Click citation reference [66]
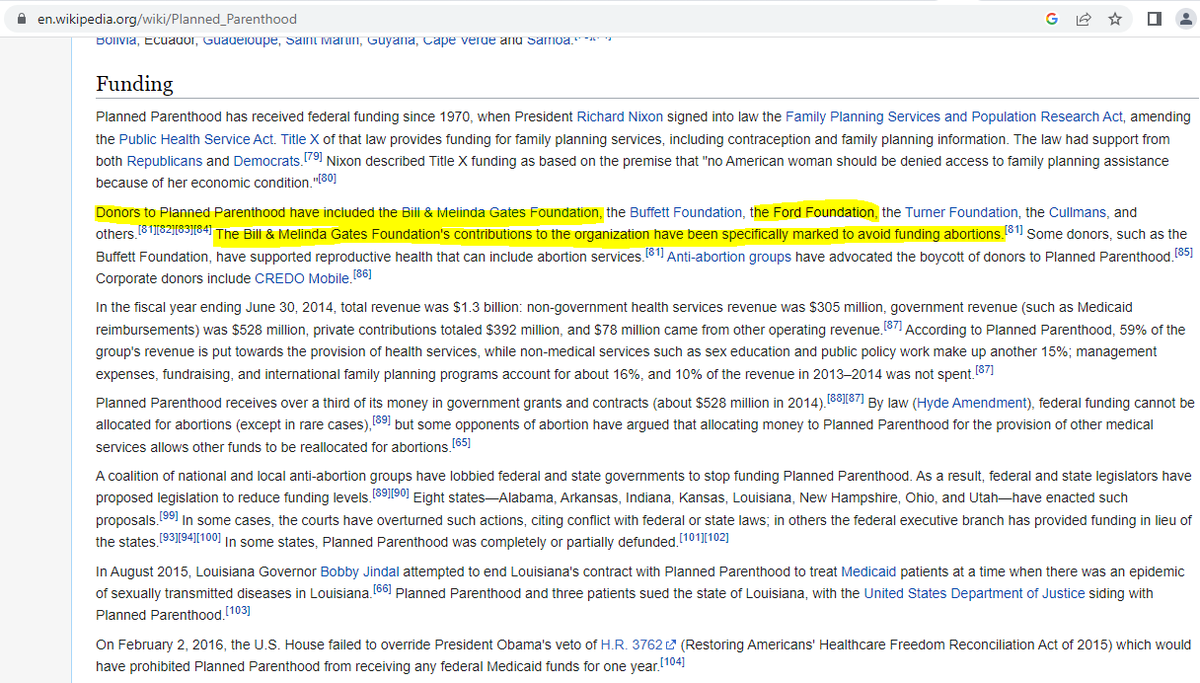 pyautogui.click(x=381, y=589)
